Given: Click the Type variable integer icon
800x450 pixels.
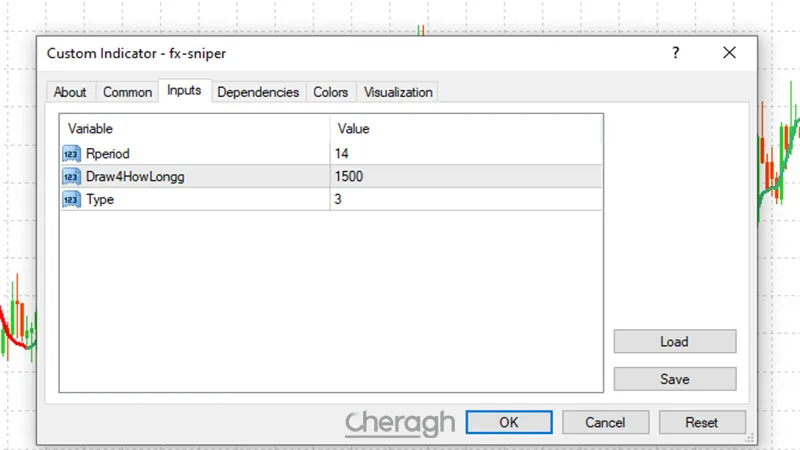Looking at the screenshot, I should pos(71,200).
